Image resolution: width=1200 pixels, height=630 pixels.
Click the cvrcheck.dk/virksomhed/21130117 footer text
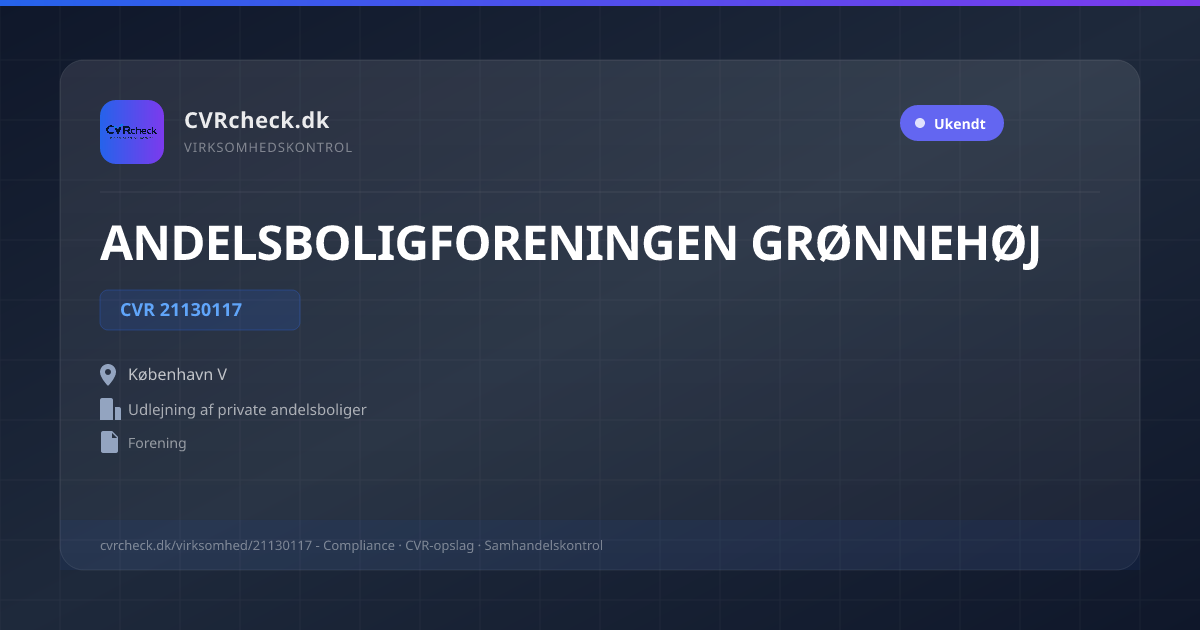207,546
